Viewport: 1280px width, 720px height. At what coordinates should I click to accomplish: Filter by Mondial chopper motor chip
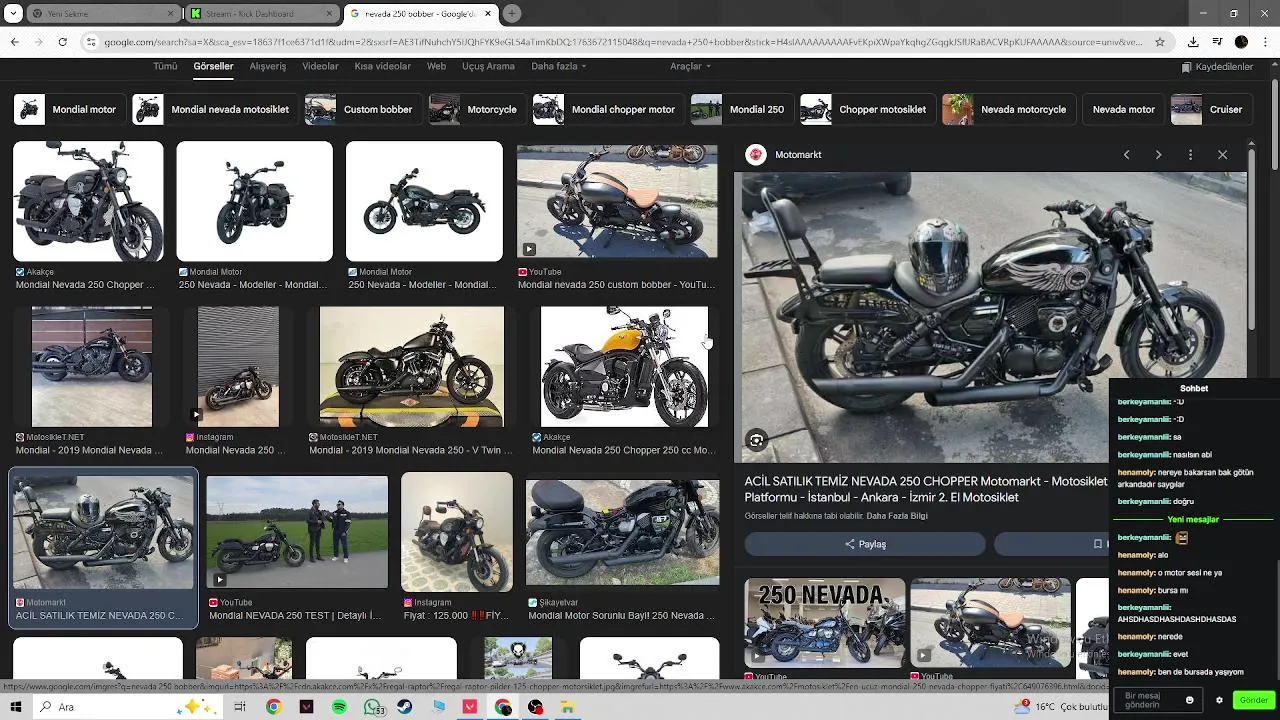(x=606, y=109)
